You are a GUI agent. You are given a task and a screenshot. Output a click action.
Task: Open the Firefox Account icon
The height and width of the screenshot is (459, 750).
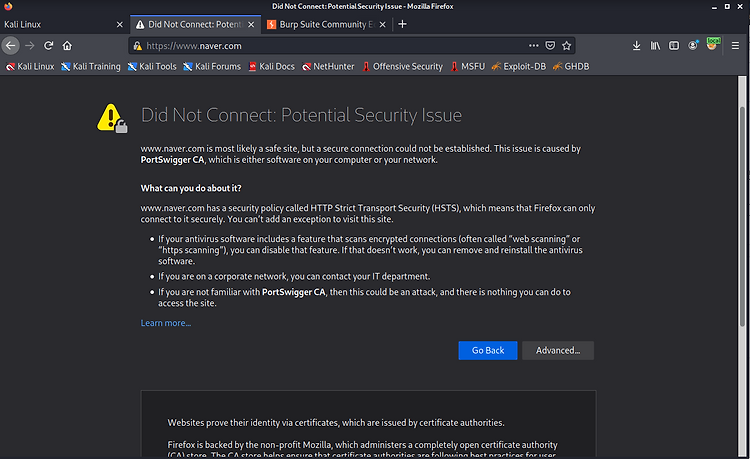coord(693,46)
